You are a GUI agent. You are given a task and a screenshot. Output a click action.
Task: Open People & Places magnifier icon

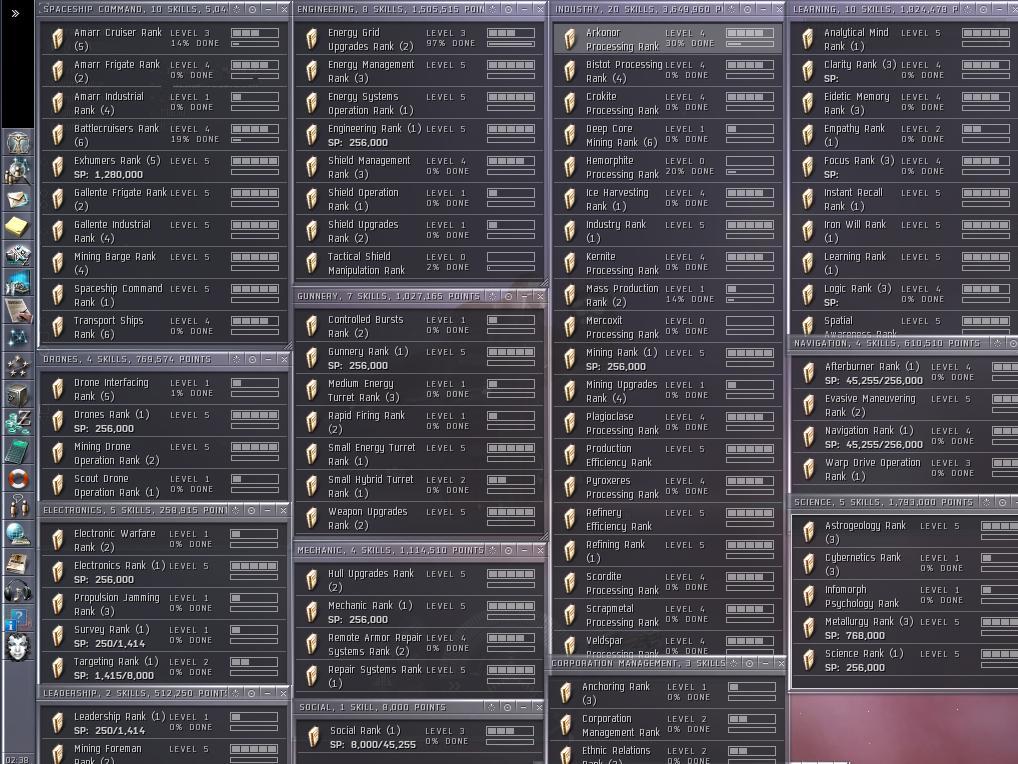(x=18, y=171)
